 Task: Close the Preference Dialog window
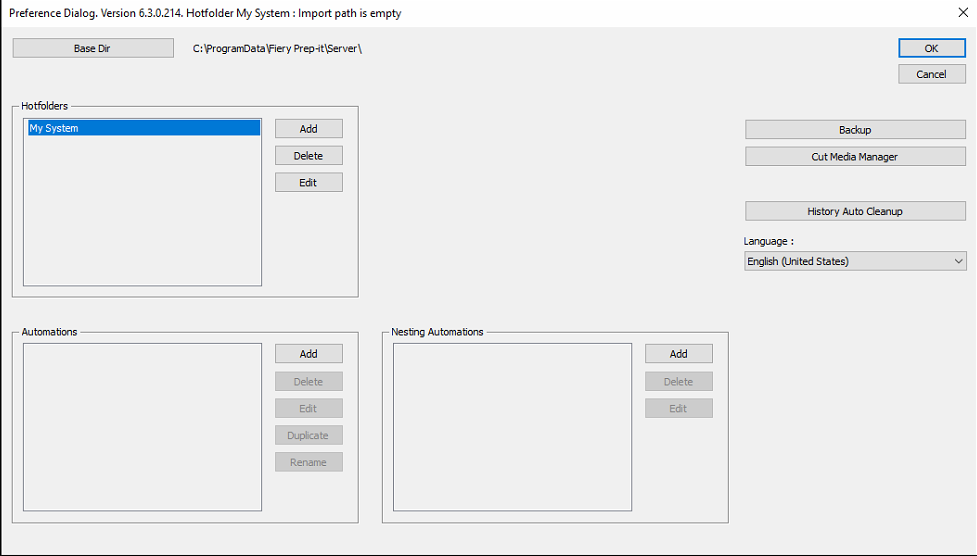click(x=961, y=14)
